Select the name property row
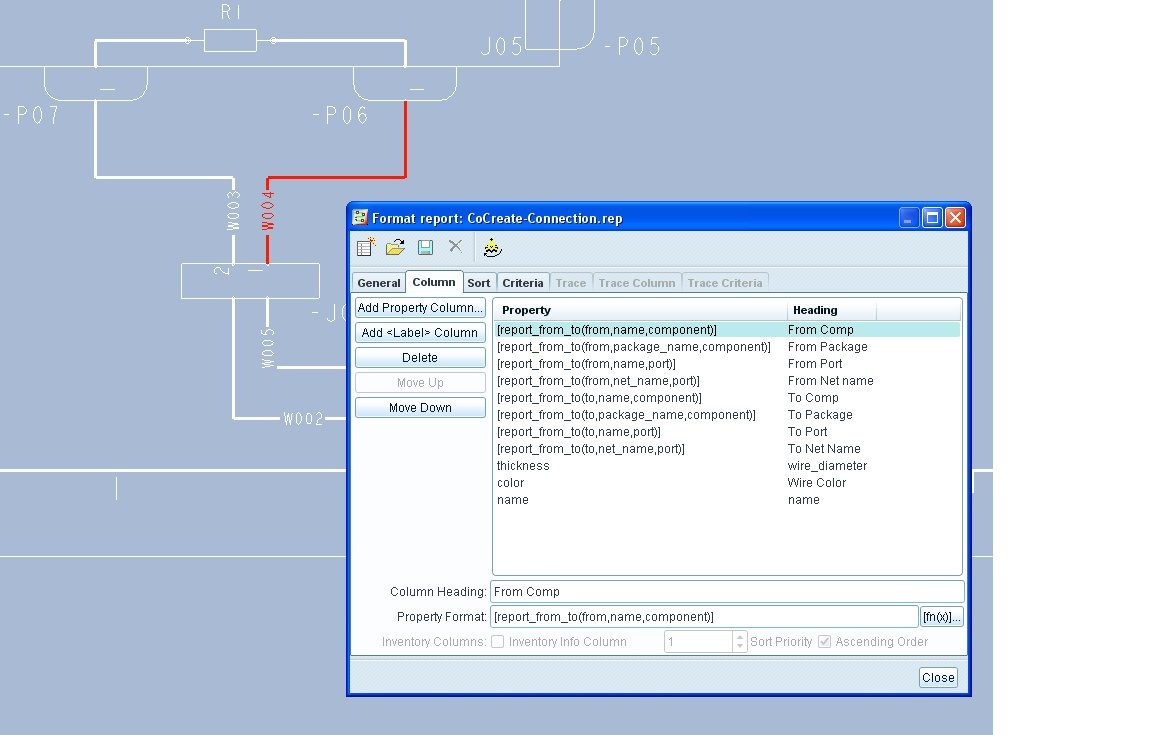1152x735 pixels. (x=727, y=500)
